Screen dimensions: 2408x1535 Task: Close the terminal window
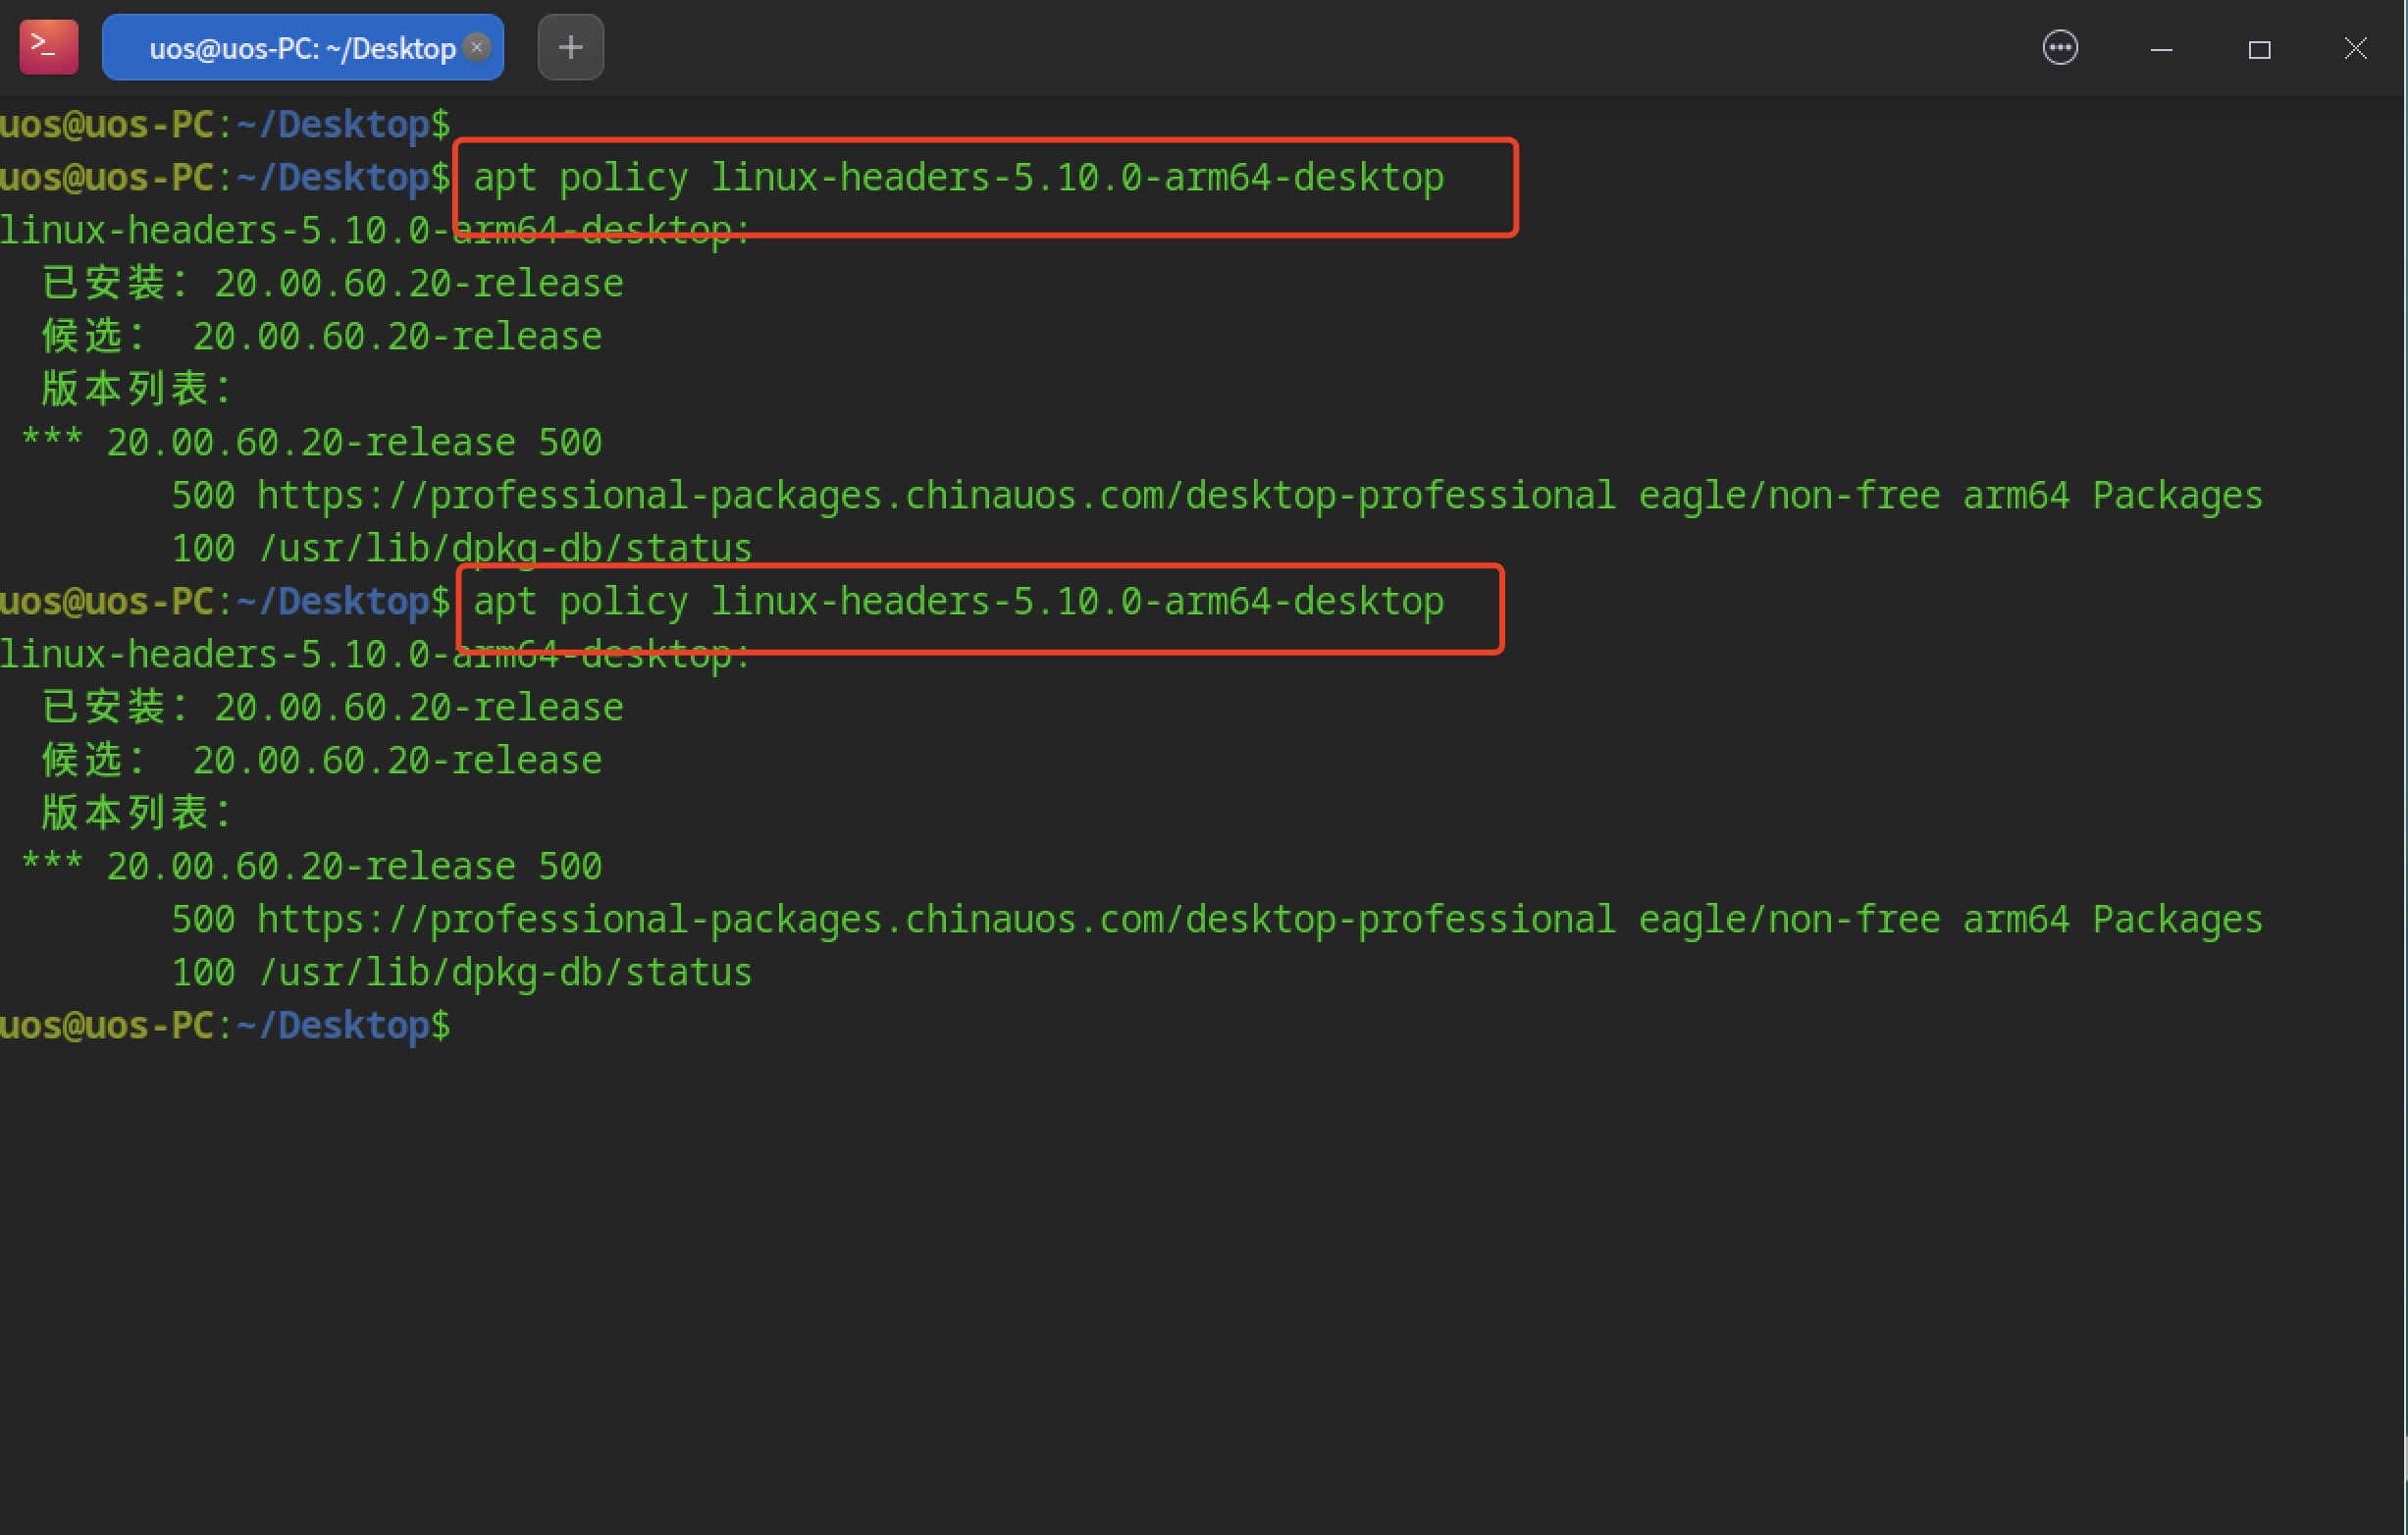[2355, 48]
